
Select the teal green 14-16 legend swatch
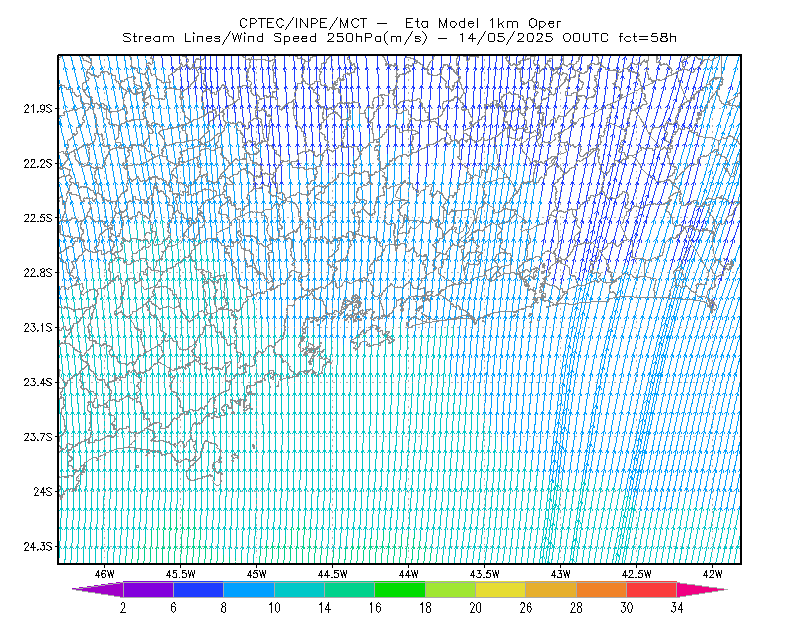tap(349, 589)
